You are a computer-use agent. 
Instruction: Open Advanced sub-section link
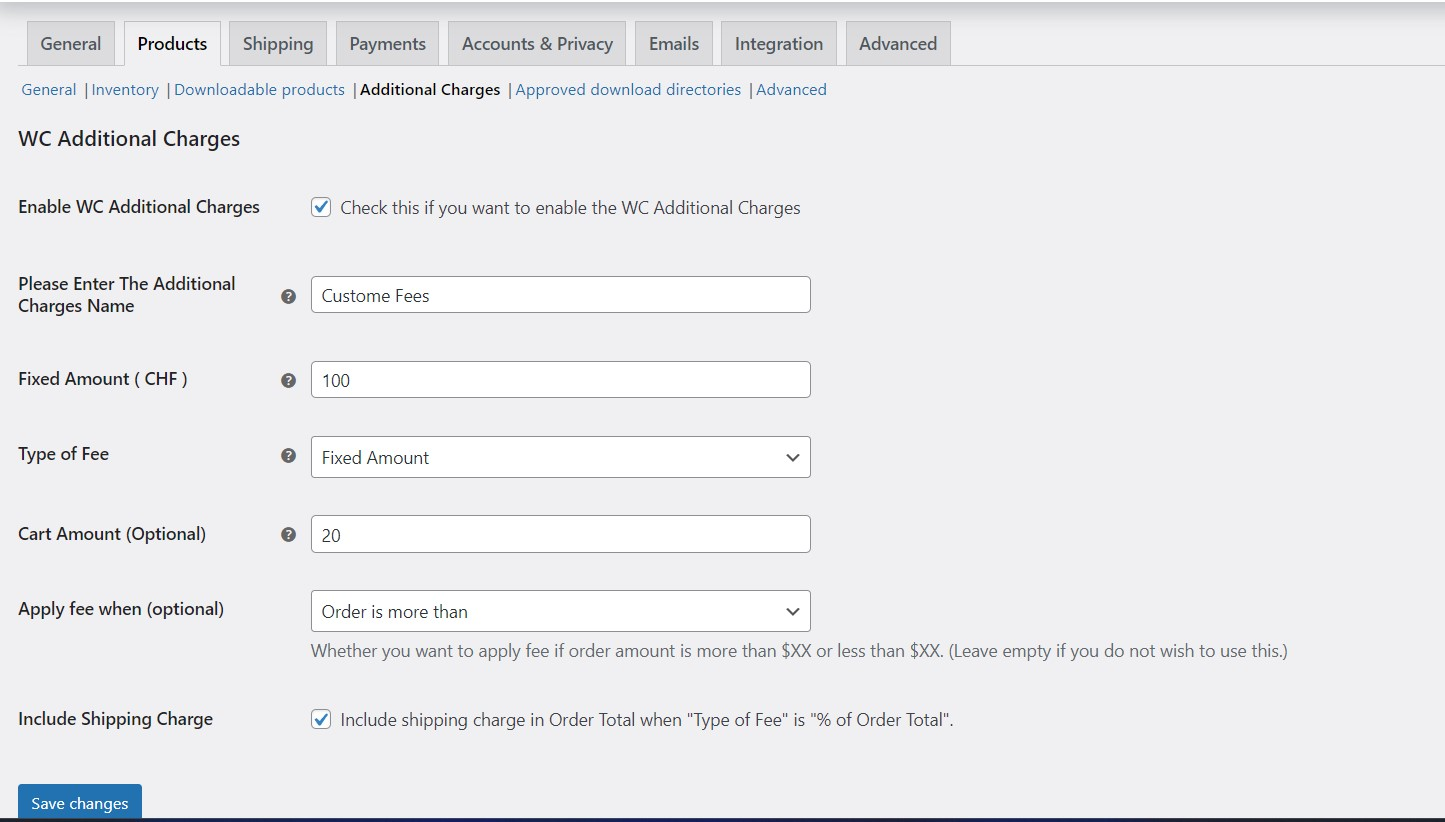[x=791, y=89]
